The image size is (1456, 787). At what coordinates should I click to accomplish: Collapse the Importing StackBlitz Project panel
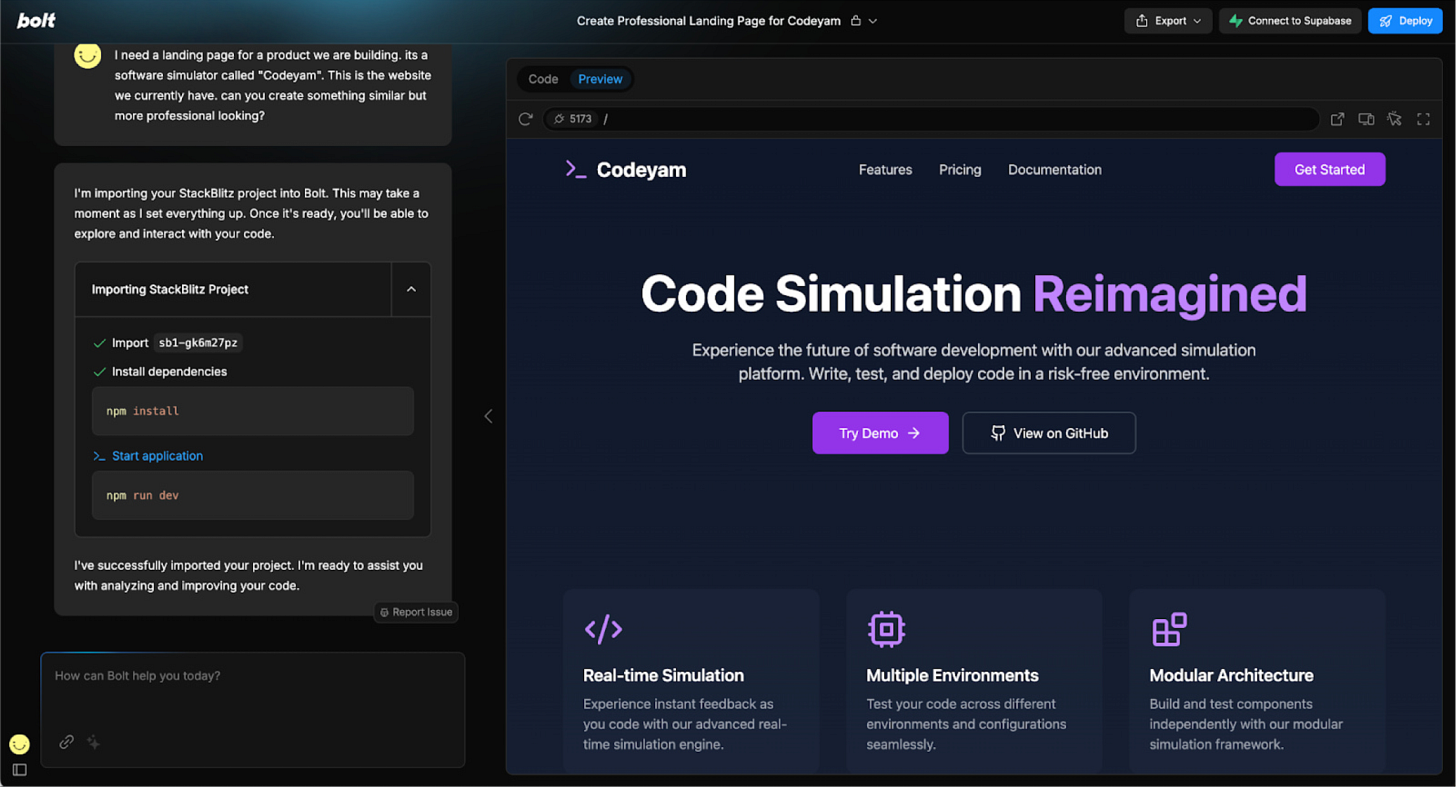411,289
